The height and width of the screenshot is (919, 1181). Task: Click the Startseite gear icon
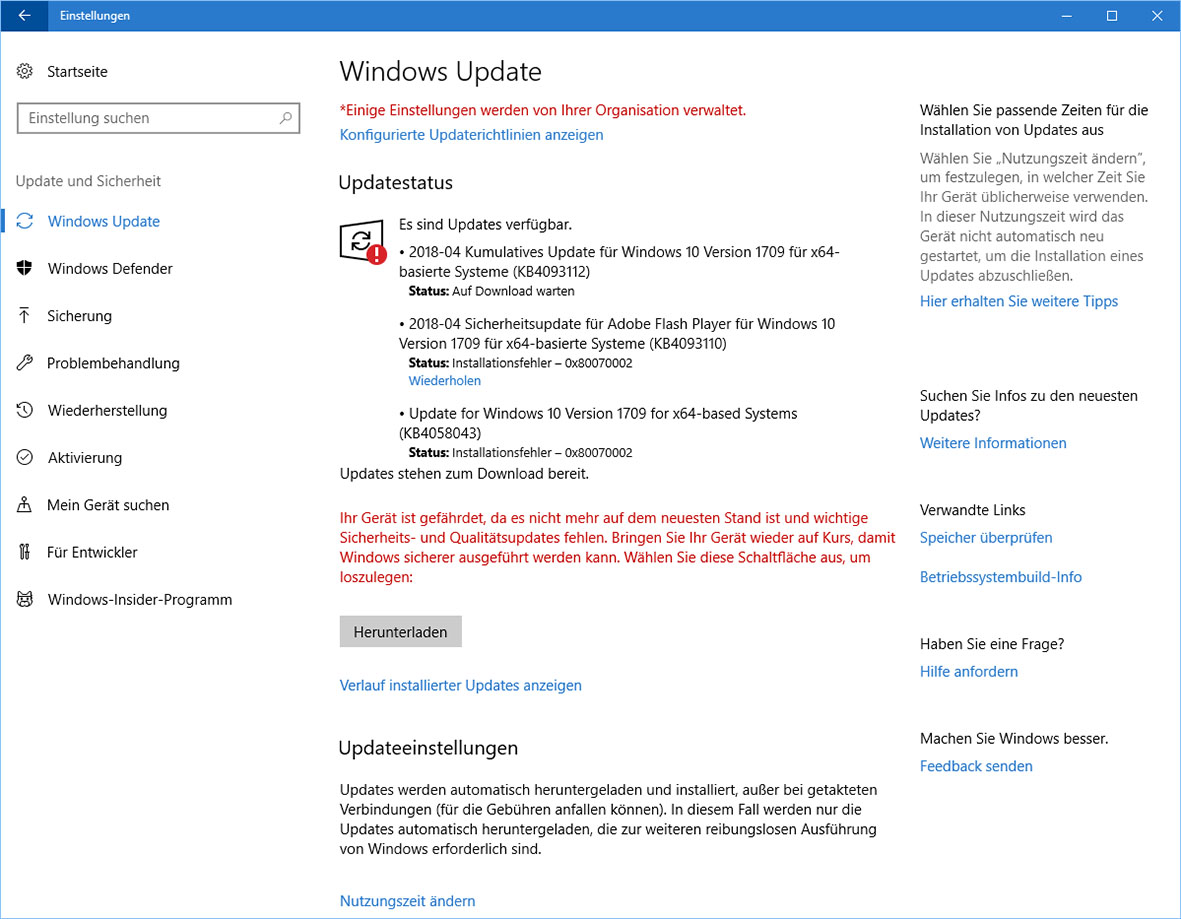tap(25, 72)
